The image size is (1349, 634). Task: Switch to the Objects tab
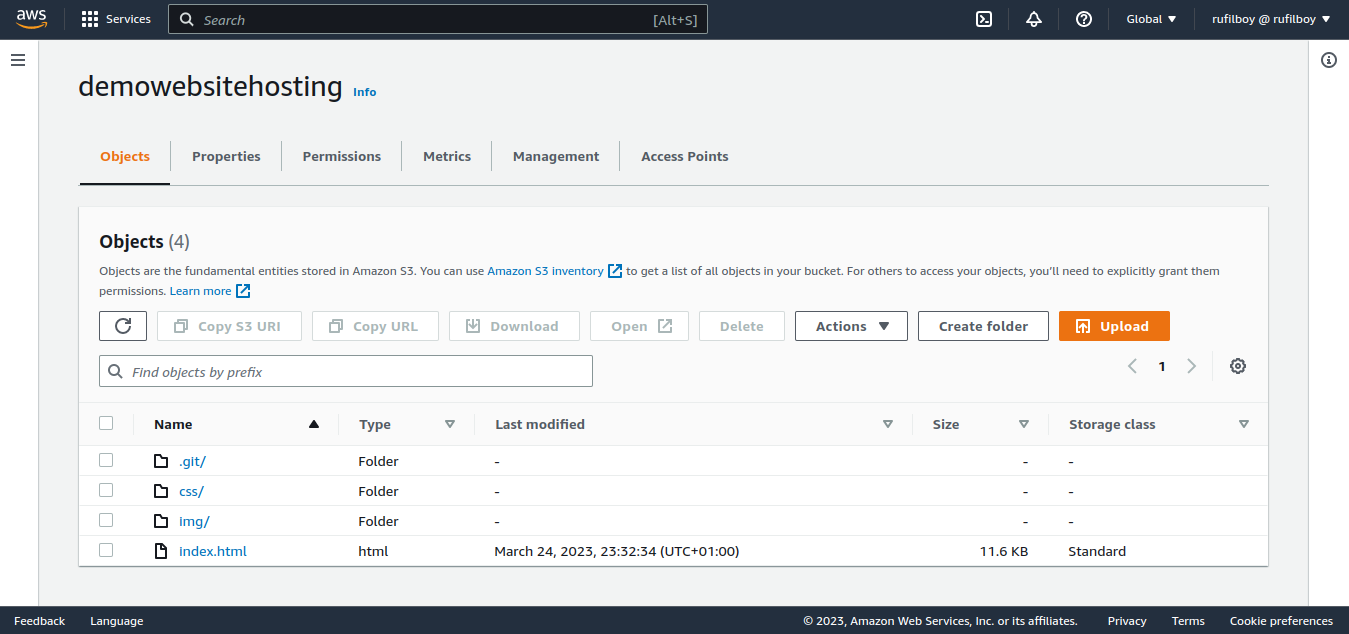coord(125,156)
